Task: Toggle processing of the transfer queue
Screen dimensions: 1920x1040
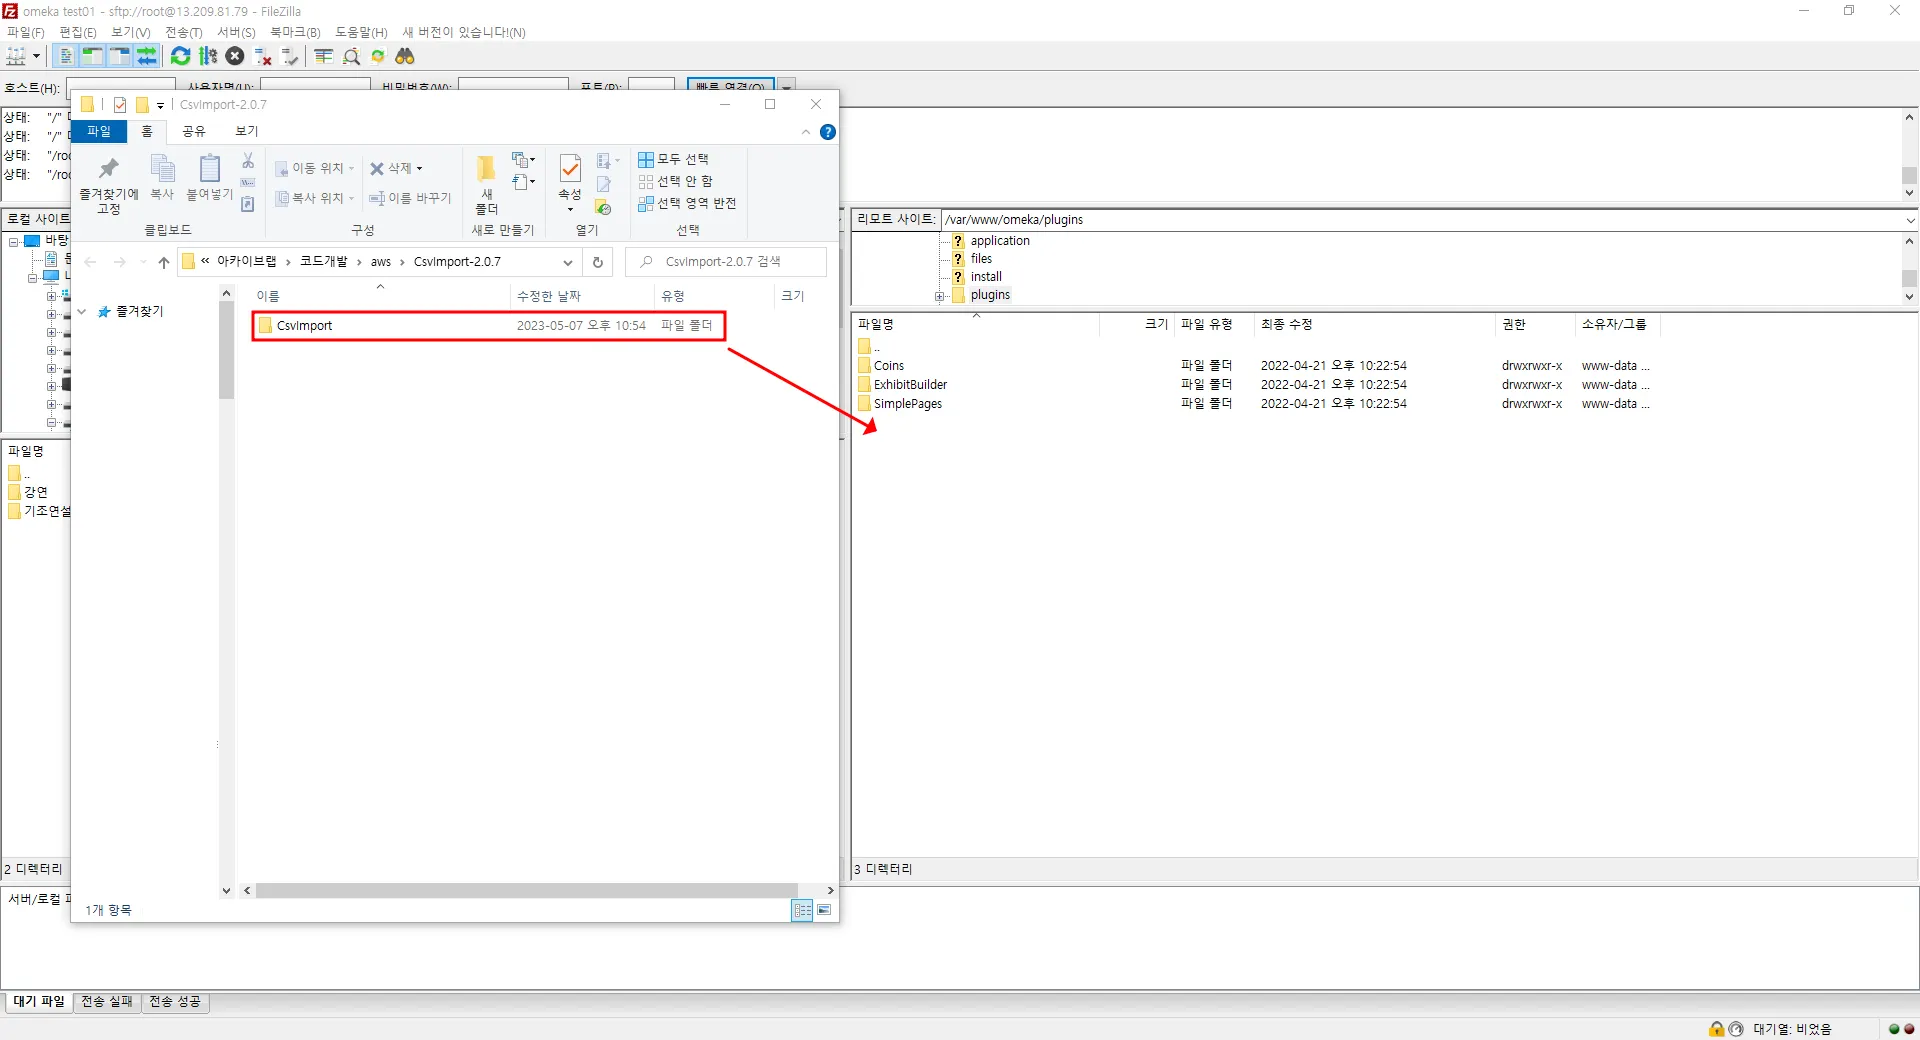Action: [208, 56]
